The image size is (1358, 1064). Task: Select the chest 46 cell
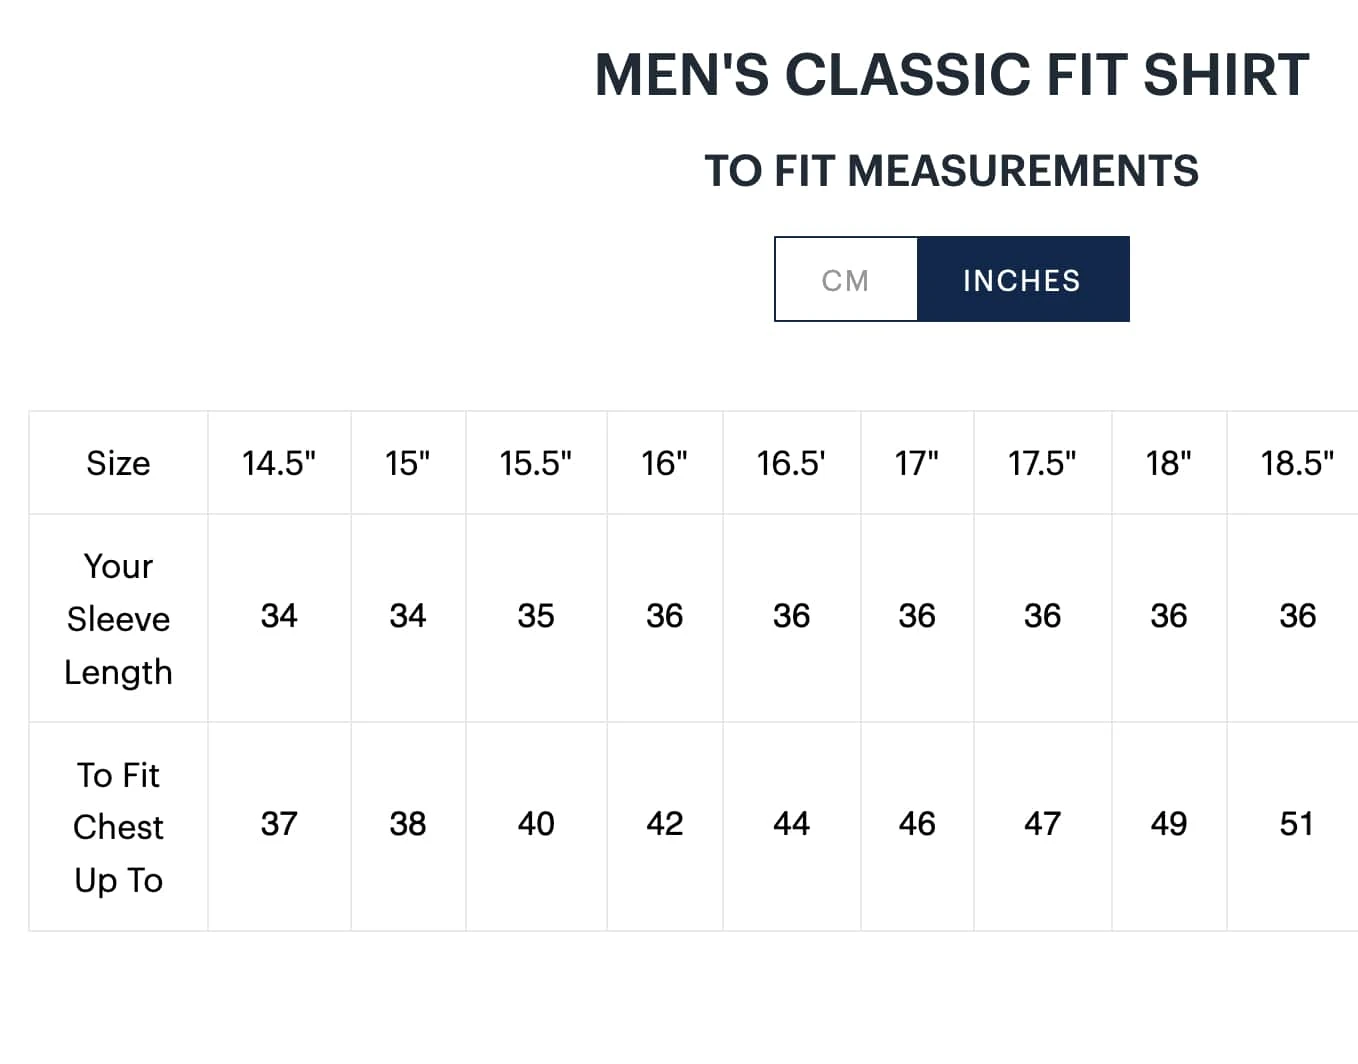pos(916,824)
